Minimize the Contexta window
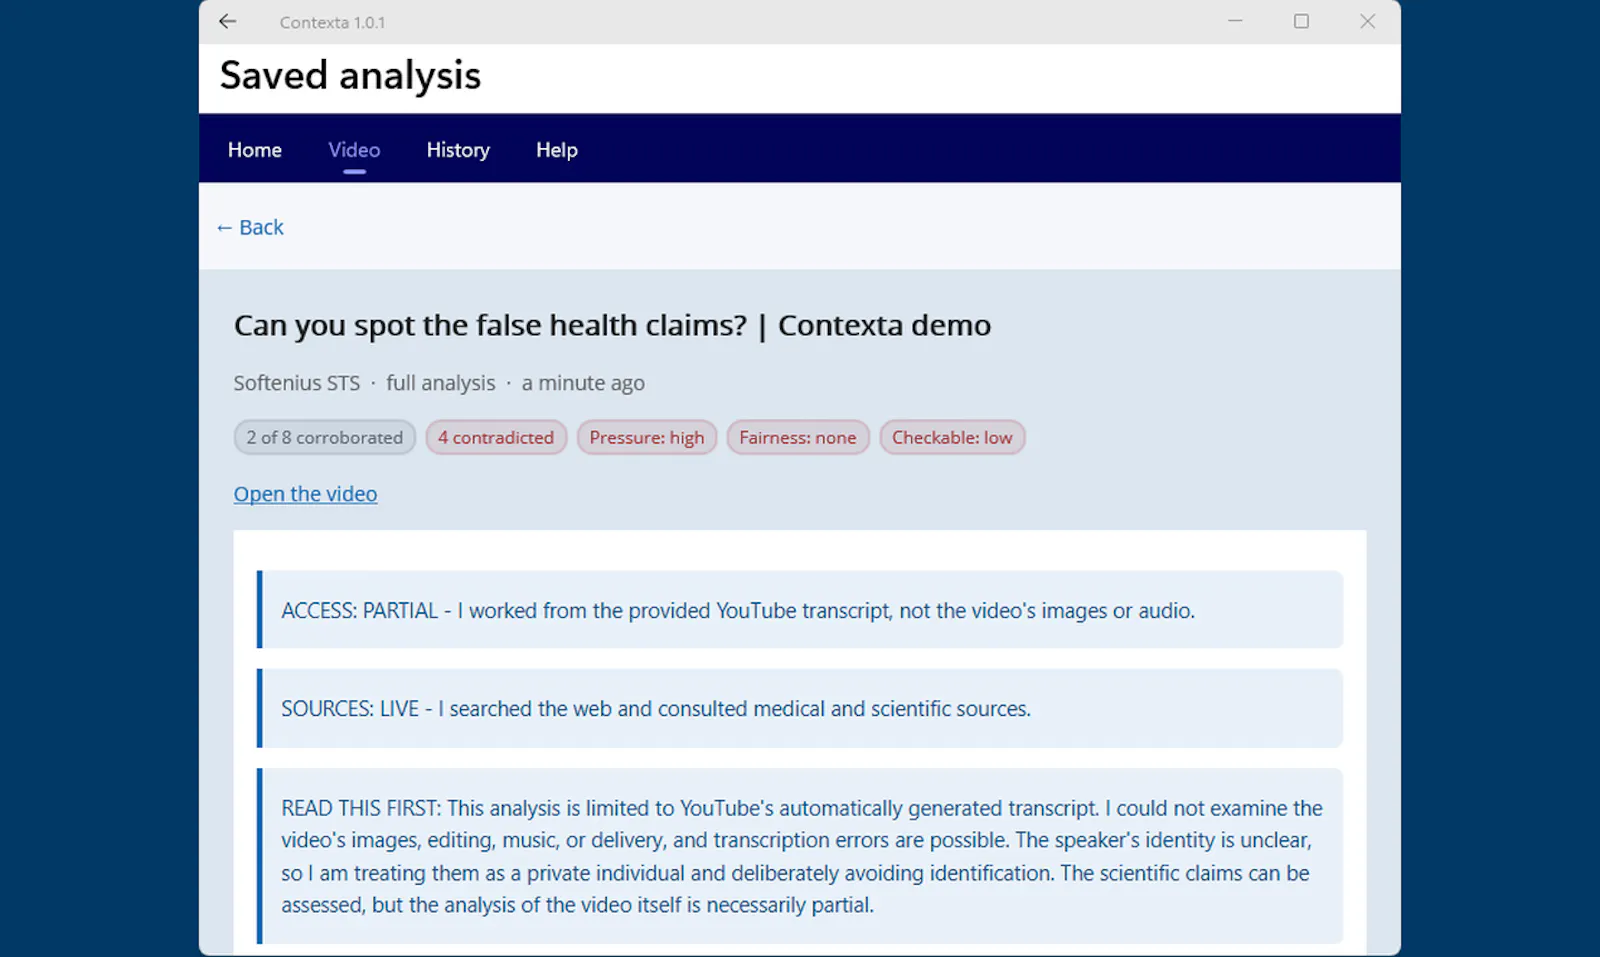Viewport: 1600px width, 957px height. click(1235, 21)
